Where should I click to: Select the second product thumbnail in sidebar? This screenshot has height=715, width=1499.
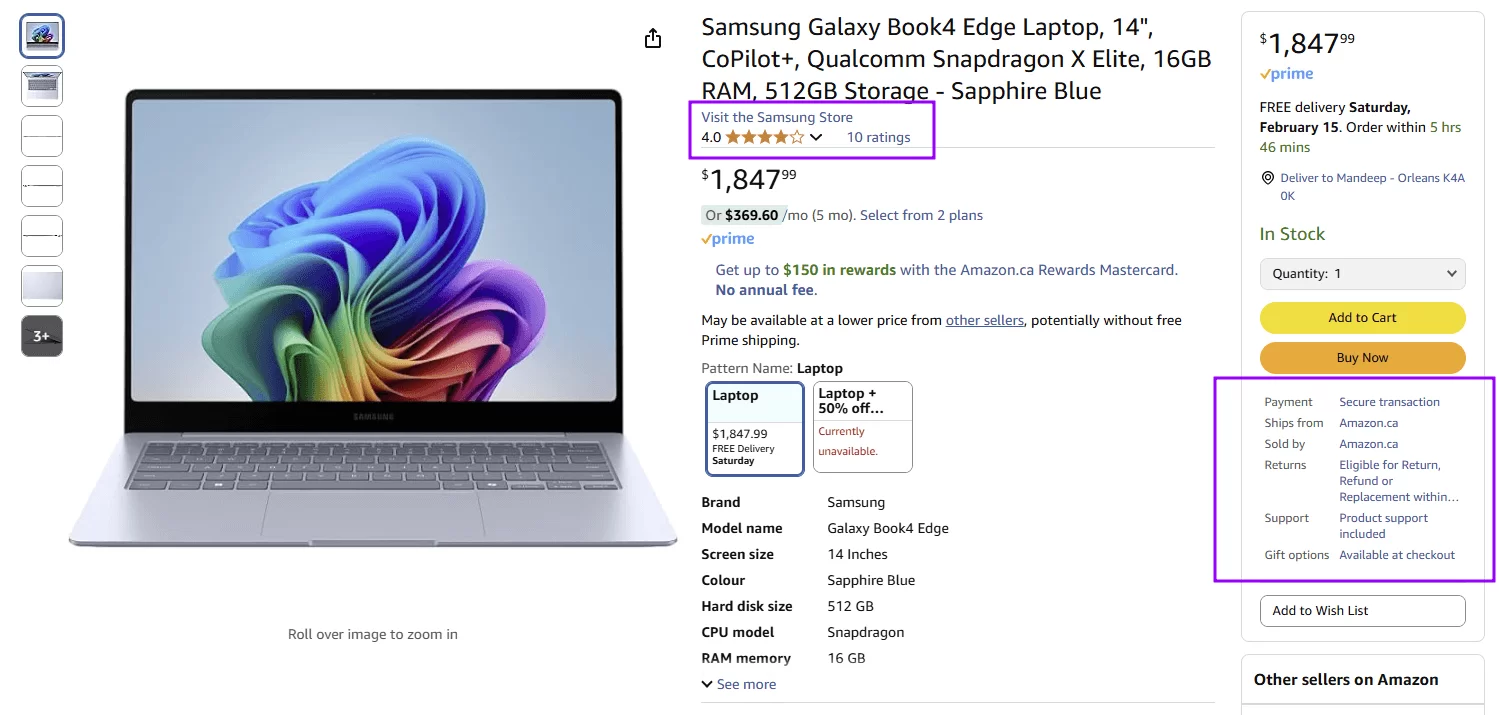[41, 86]
